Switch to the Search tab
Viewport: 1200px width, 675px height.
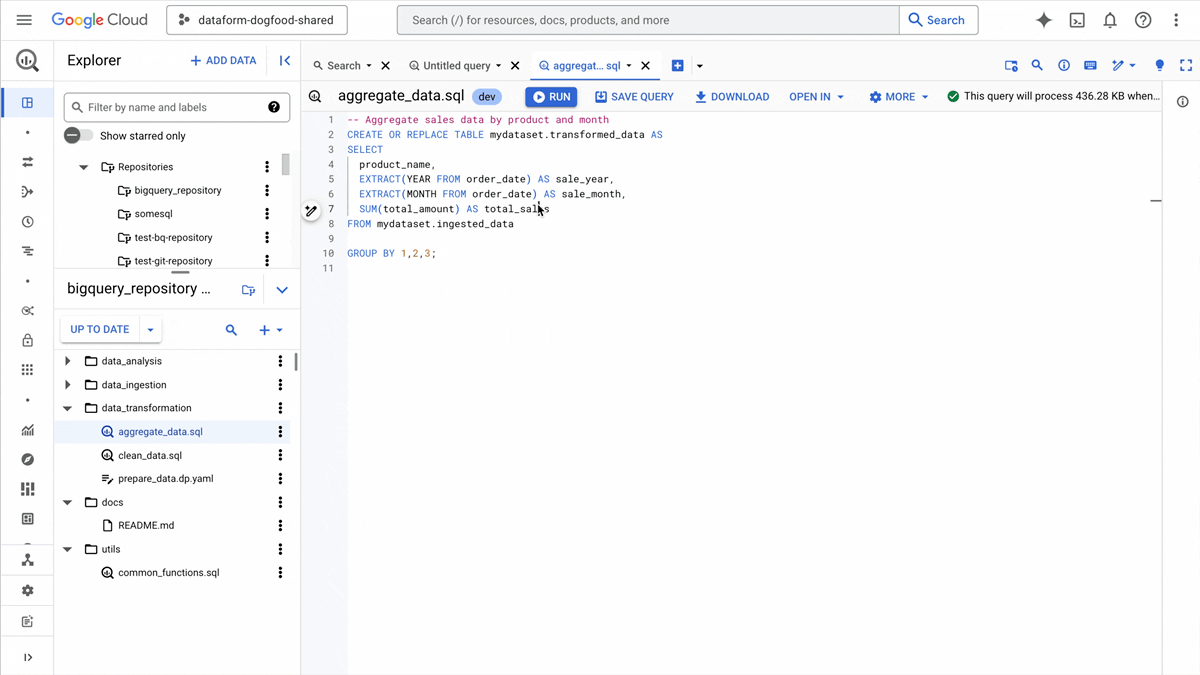(x=343, y=66)
